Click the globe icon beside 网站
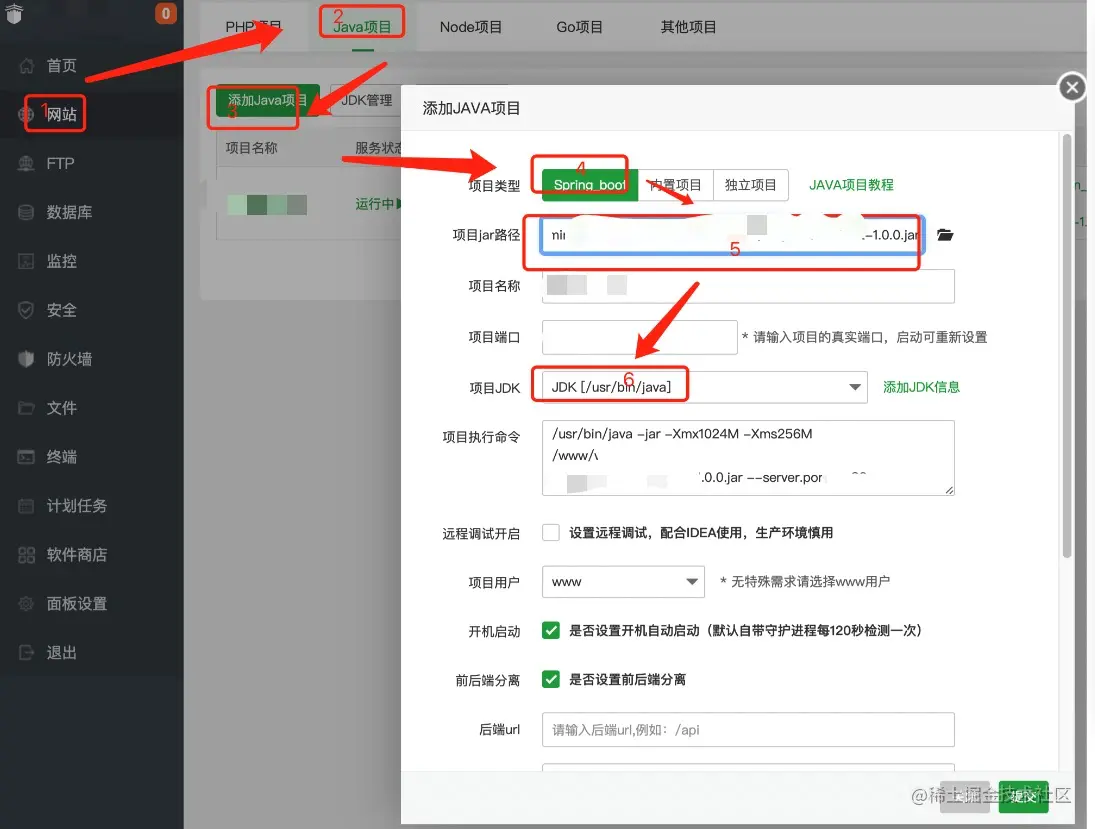This screenshot has width=1095, height=829. (27, 115)
